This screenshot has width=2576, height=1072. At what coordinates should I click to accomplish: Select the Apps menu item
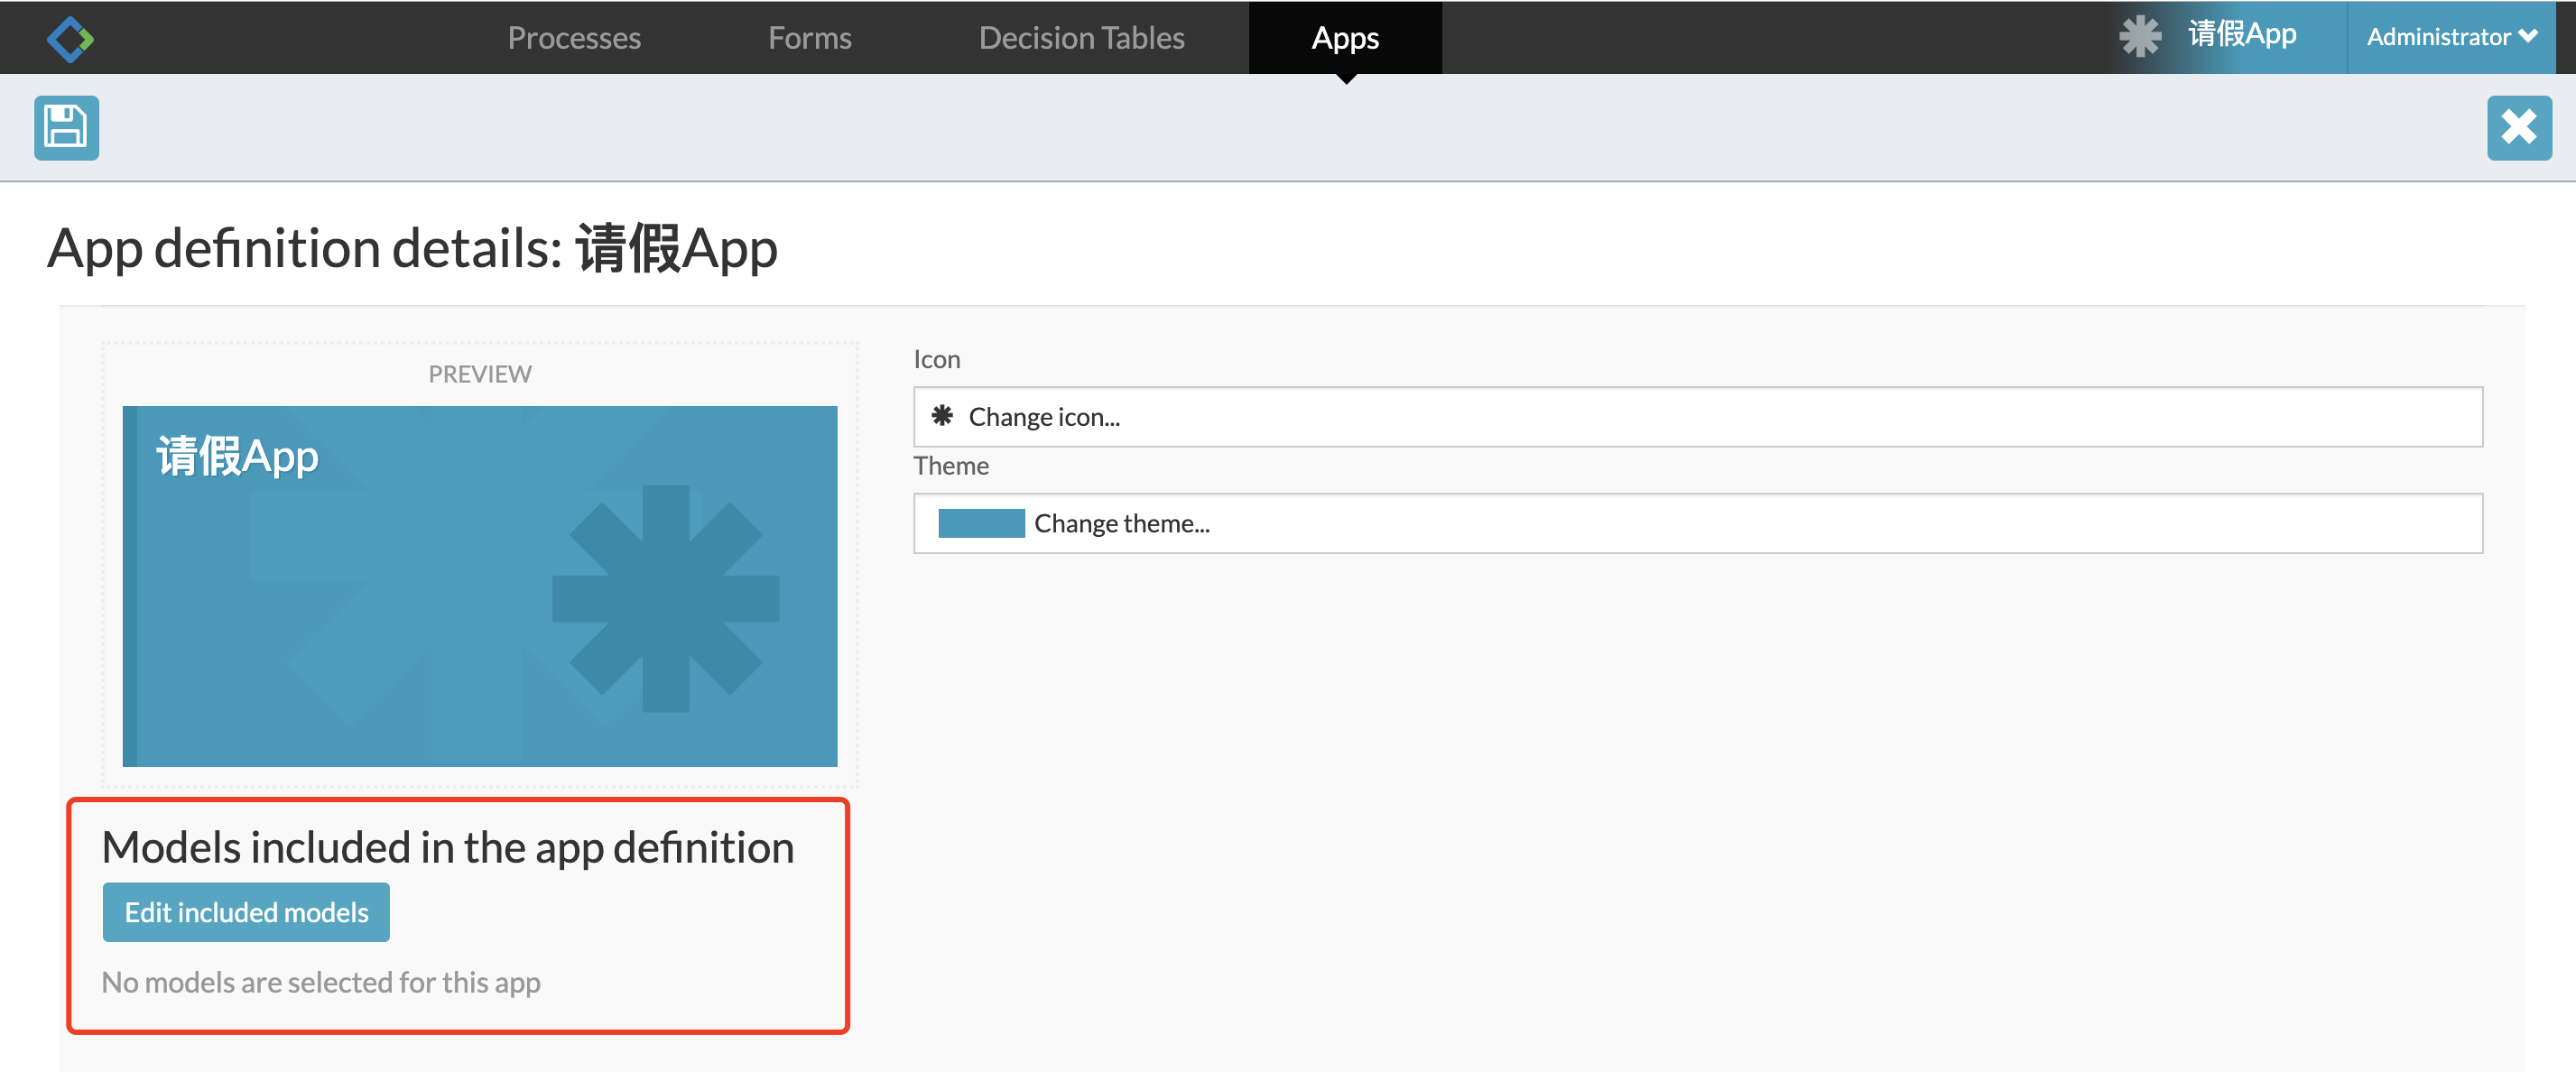click(1345, 37)
